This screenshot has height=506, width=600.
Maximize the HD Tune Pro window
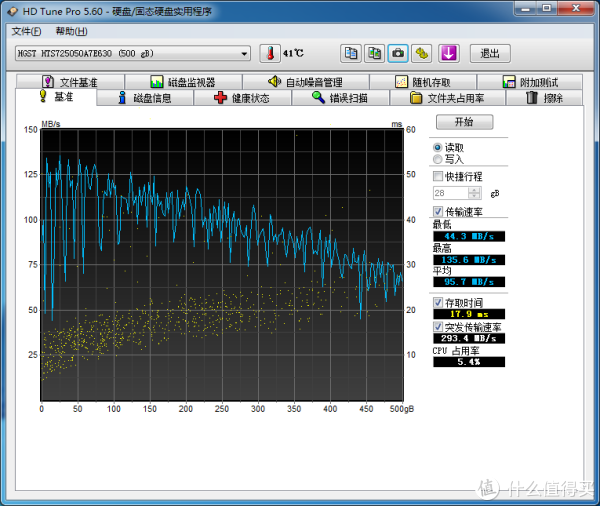[547, 8]
